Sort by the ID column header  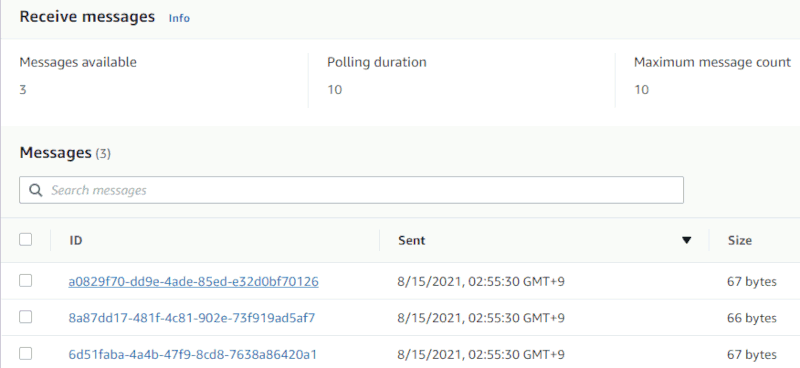(76, 240)
